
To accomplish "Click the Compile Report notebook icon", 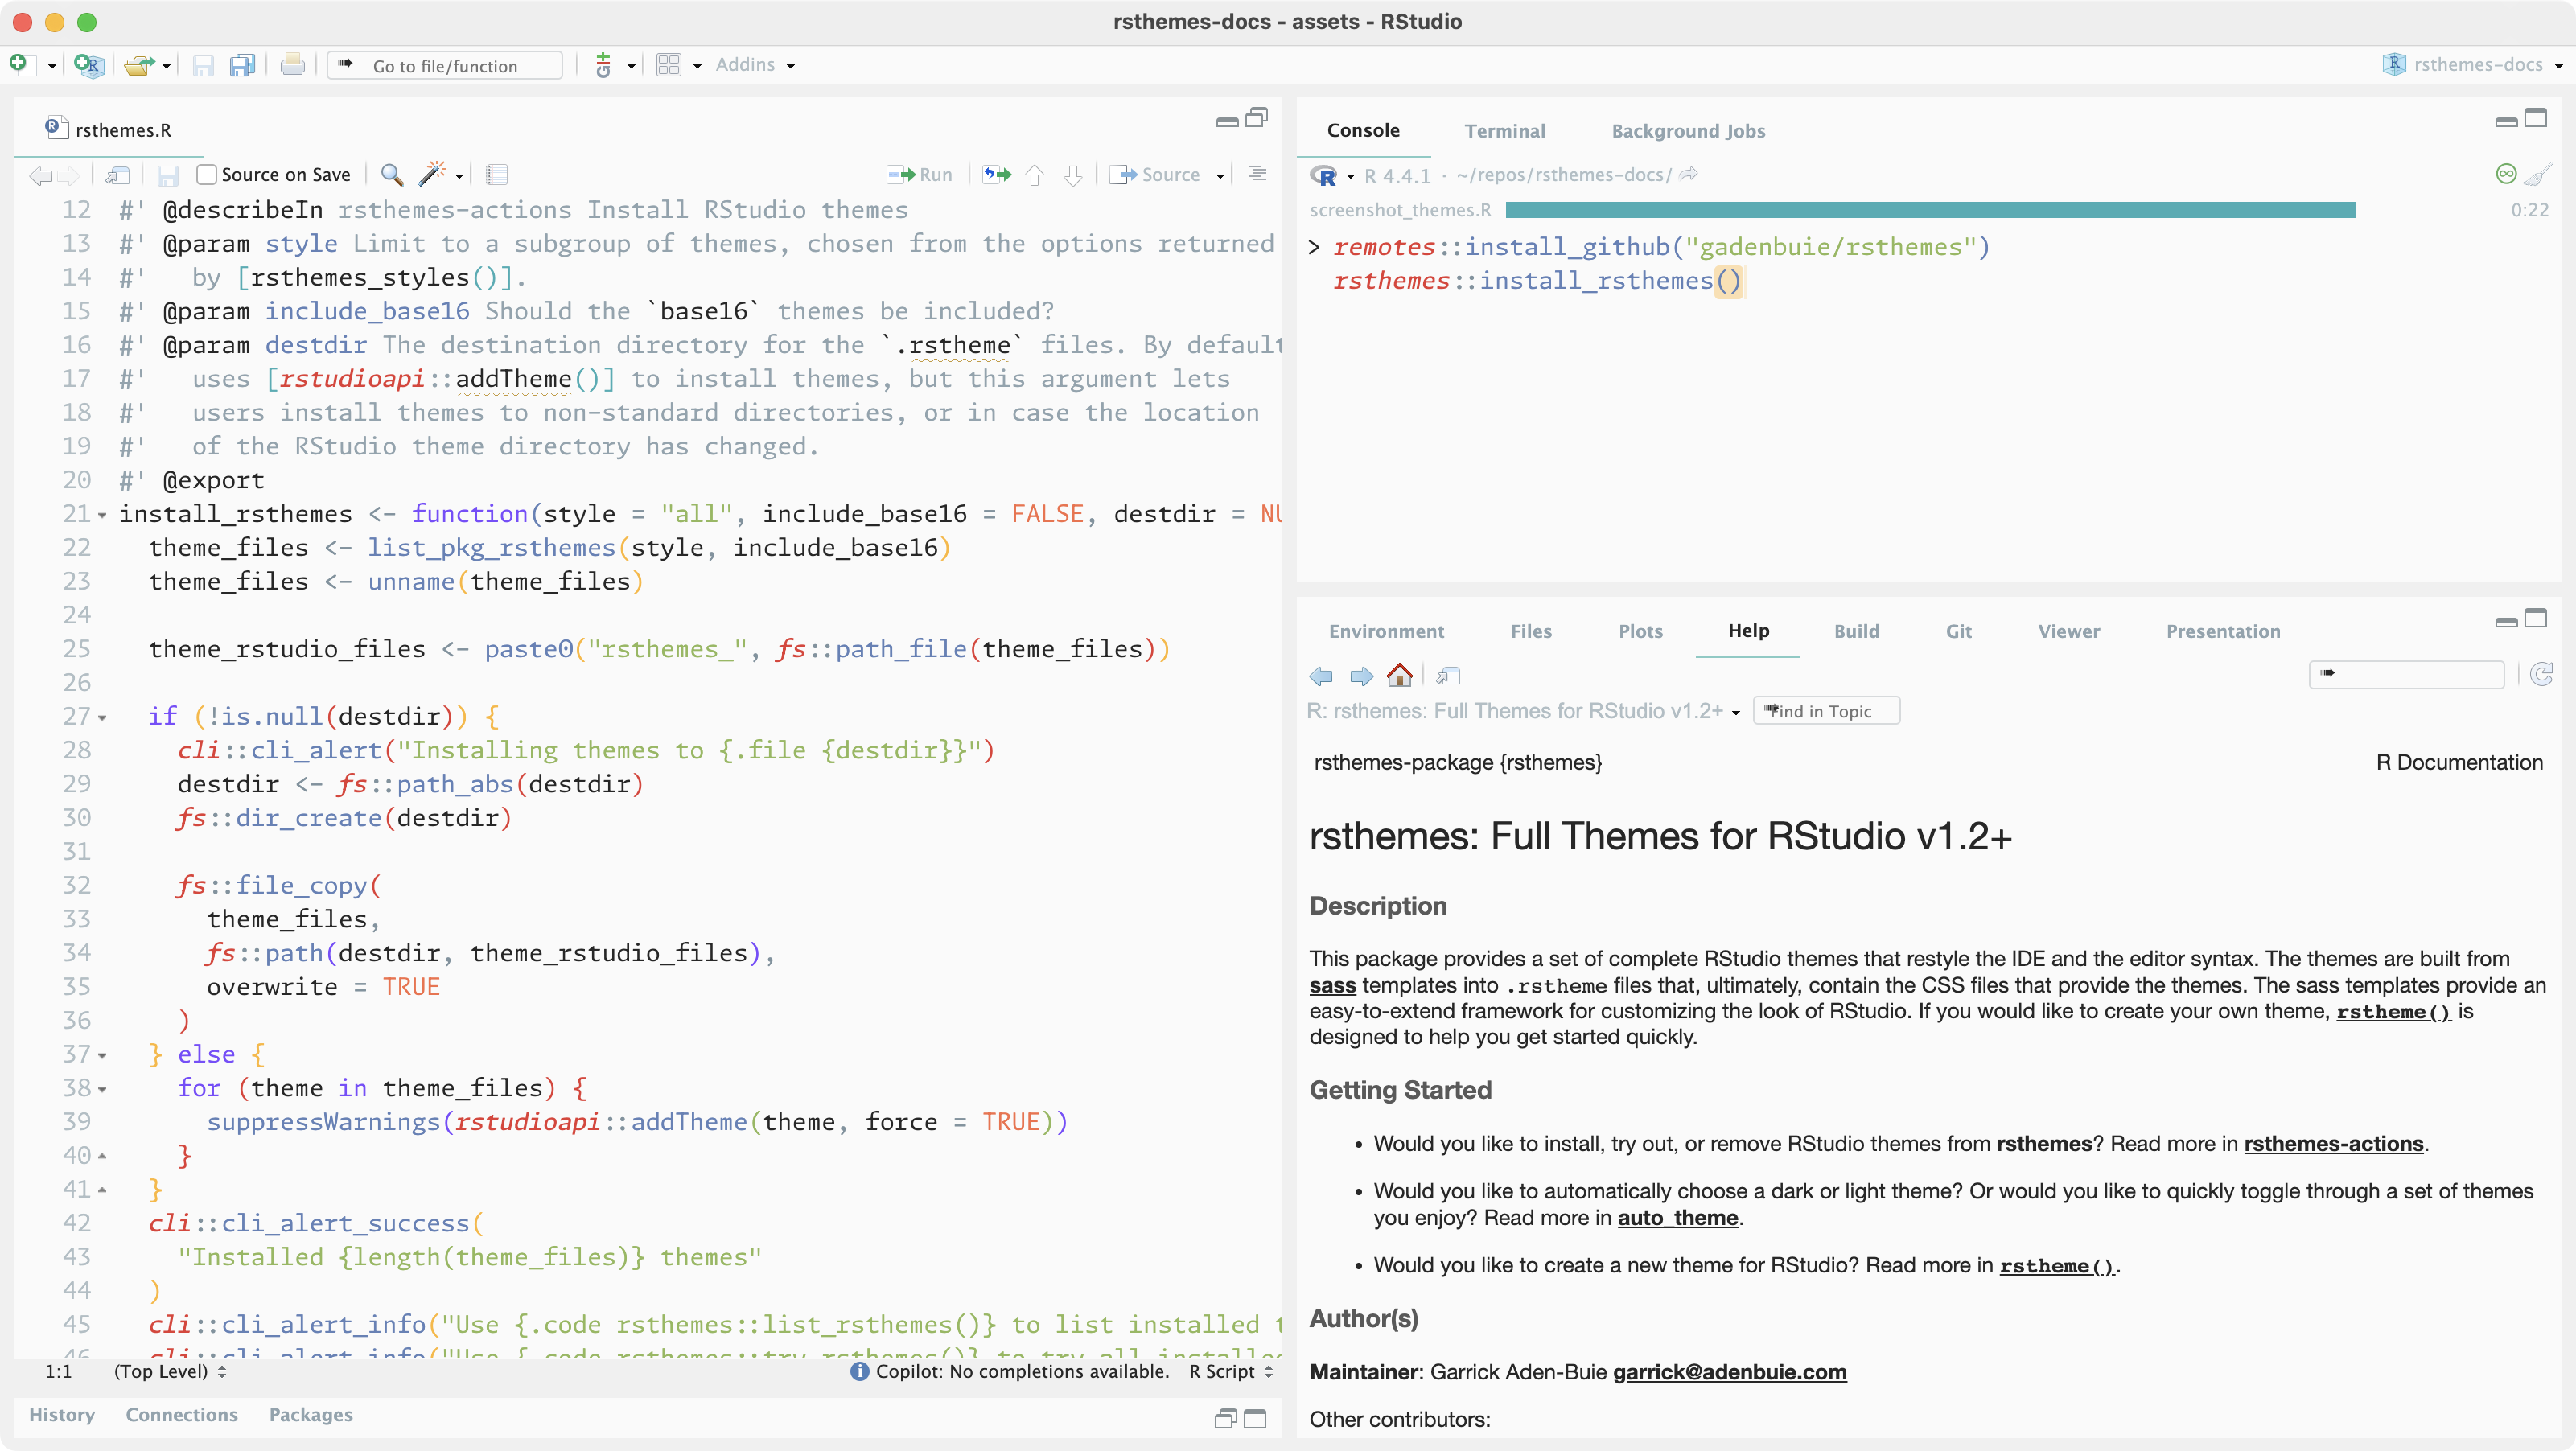I will pos(497,175).
